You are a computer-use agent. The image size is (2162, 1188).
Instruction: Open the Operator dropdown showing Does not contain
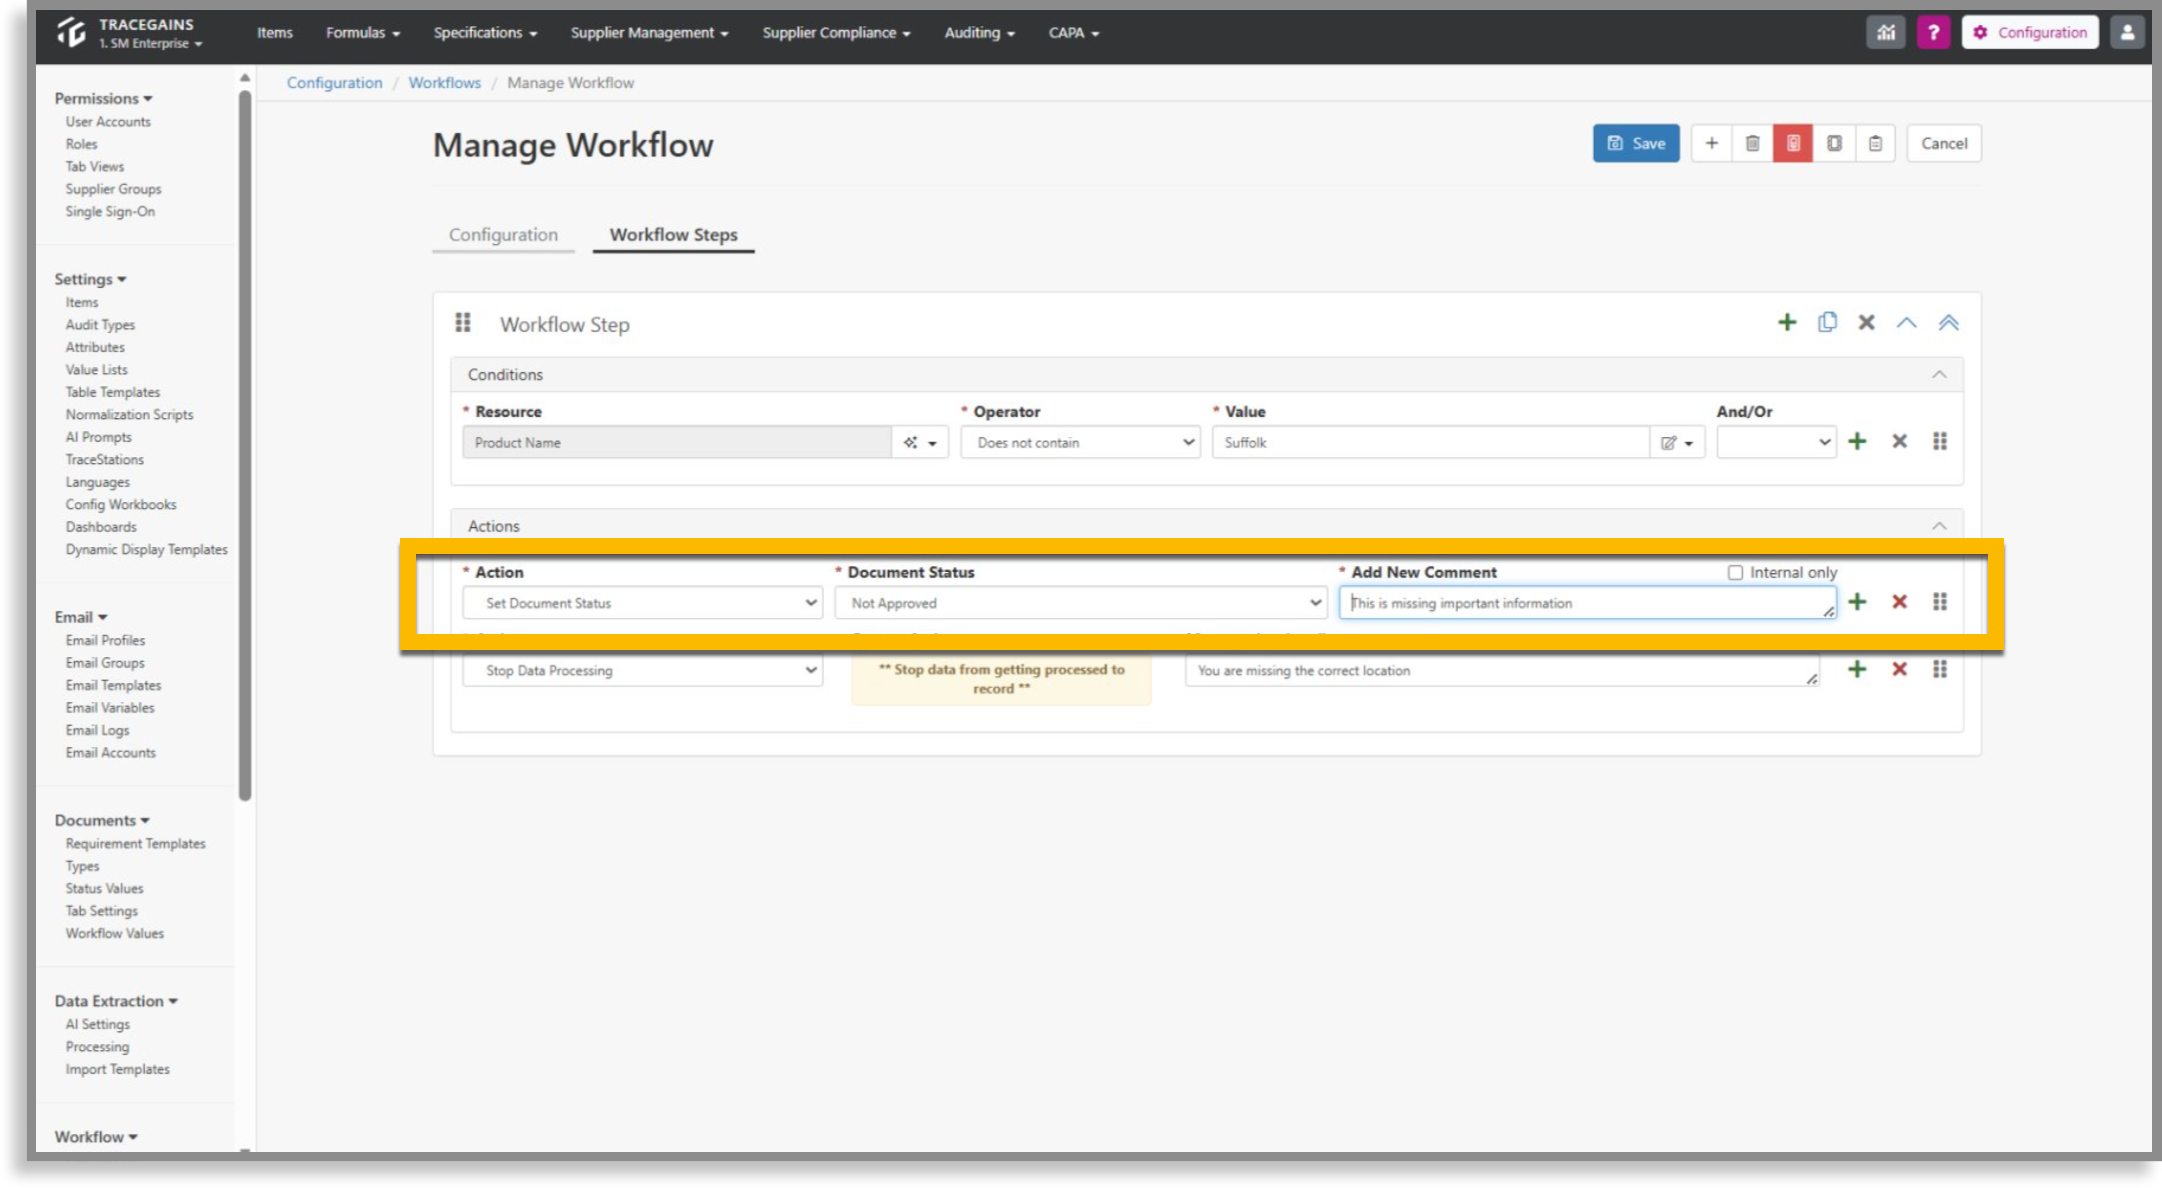[1080, 442]
